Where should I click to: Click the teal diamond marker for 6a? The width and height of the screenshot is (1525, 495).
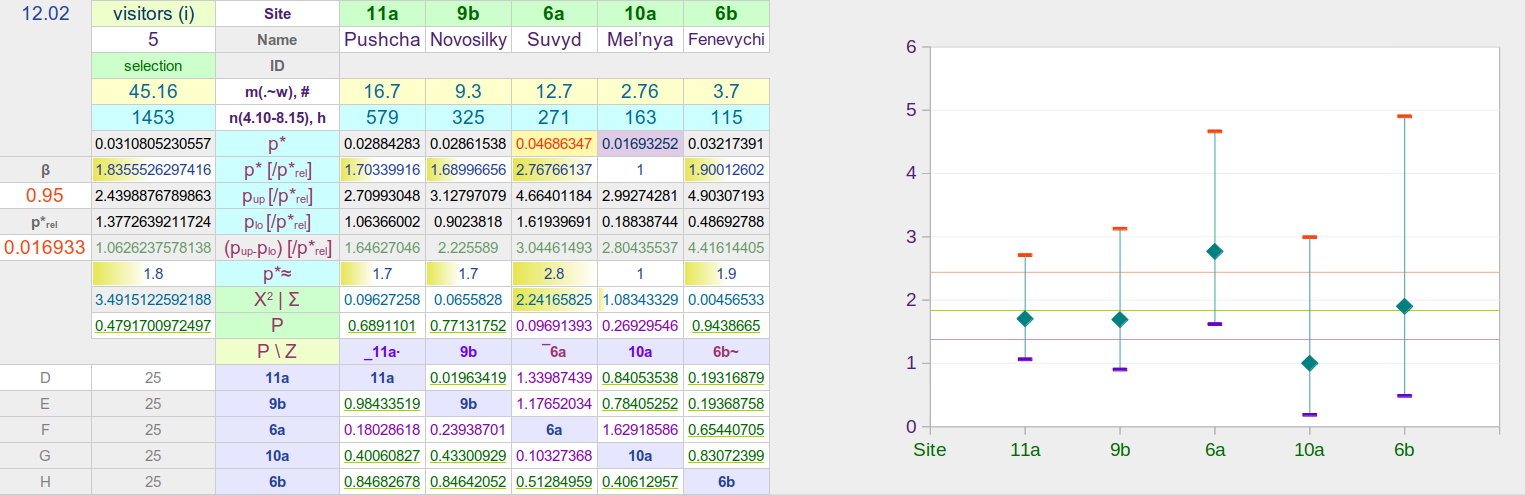[1215, 251]
